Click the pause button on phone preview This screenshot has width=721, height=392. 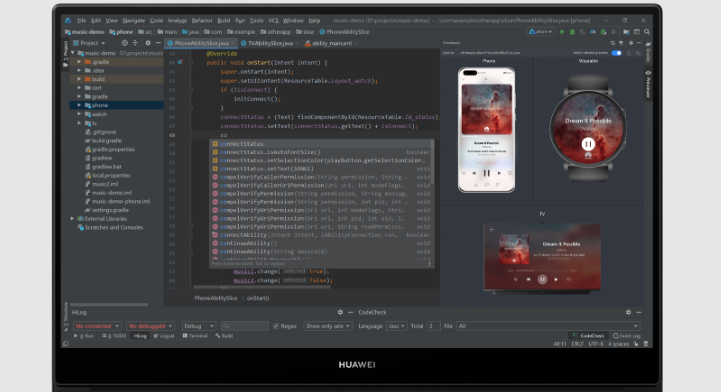tap(486, 173)
